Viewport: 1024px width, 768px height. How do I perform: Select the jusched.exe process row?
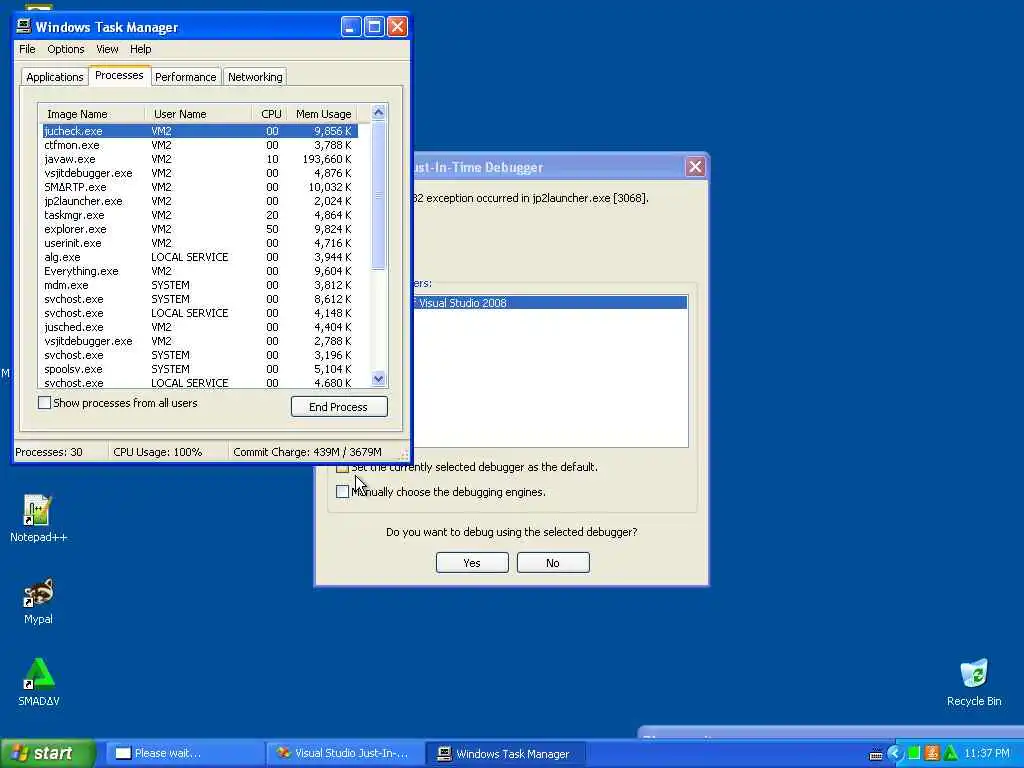[x=199, y=327]
